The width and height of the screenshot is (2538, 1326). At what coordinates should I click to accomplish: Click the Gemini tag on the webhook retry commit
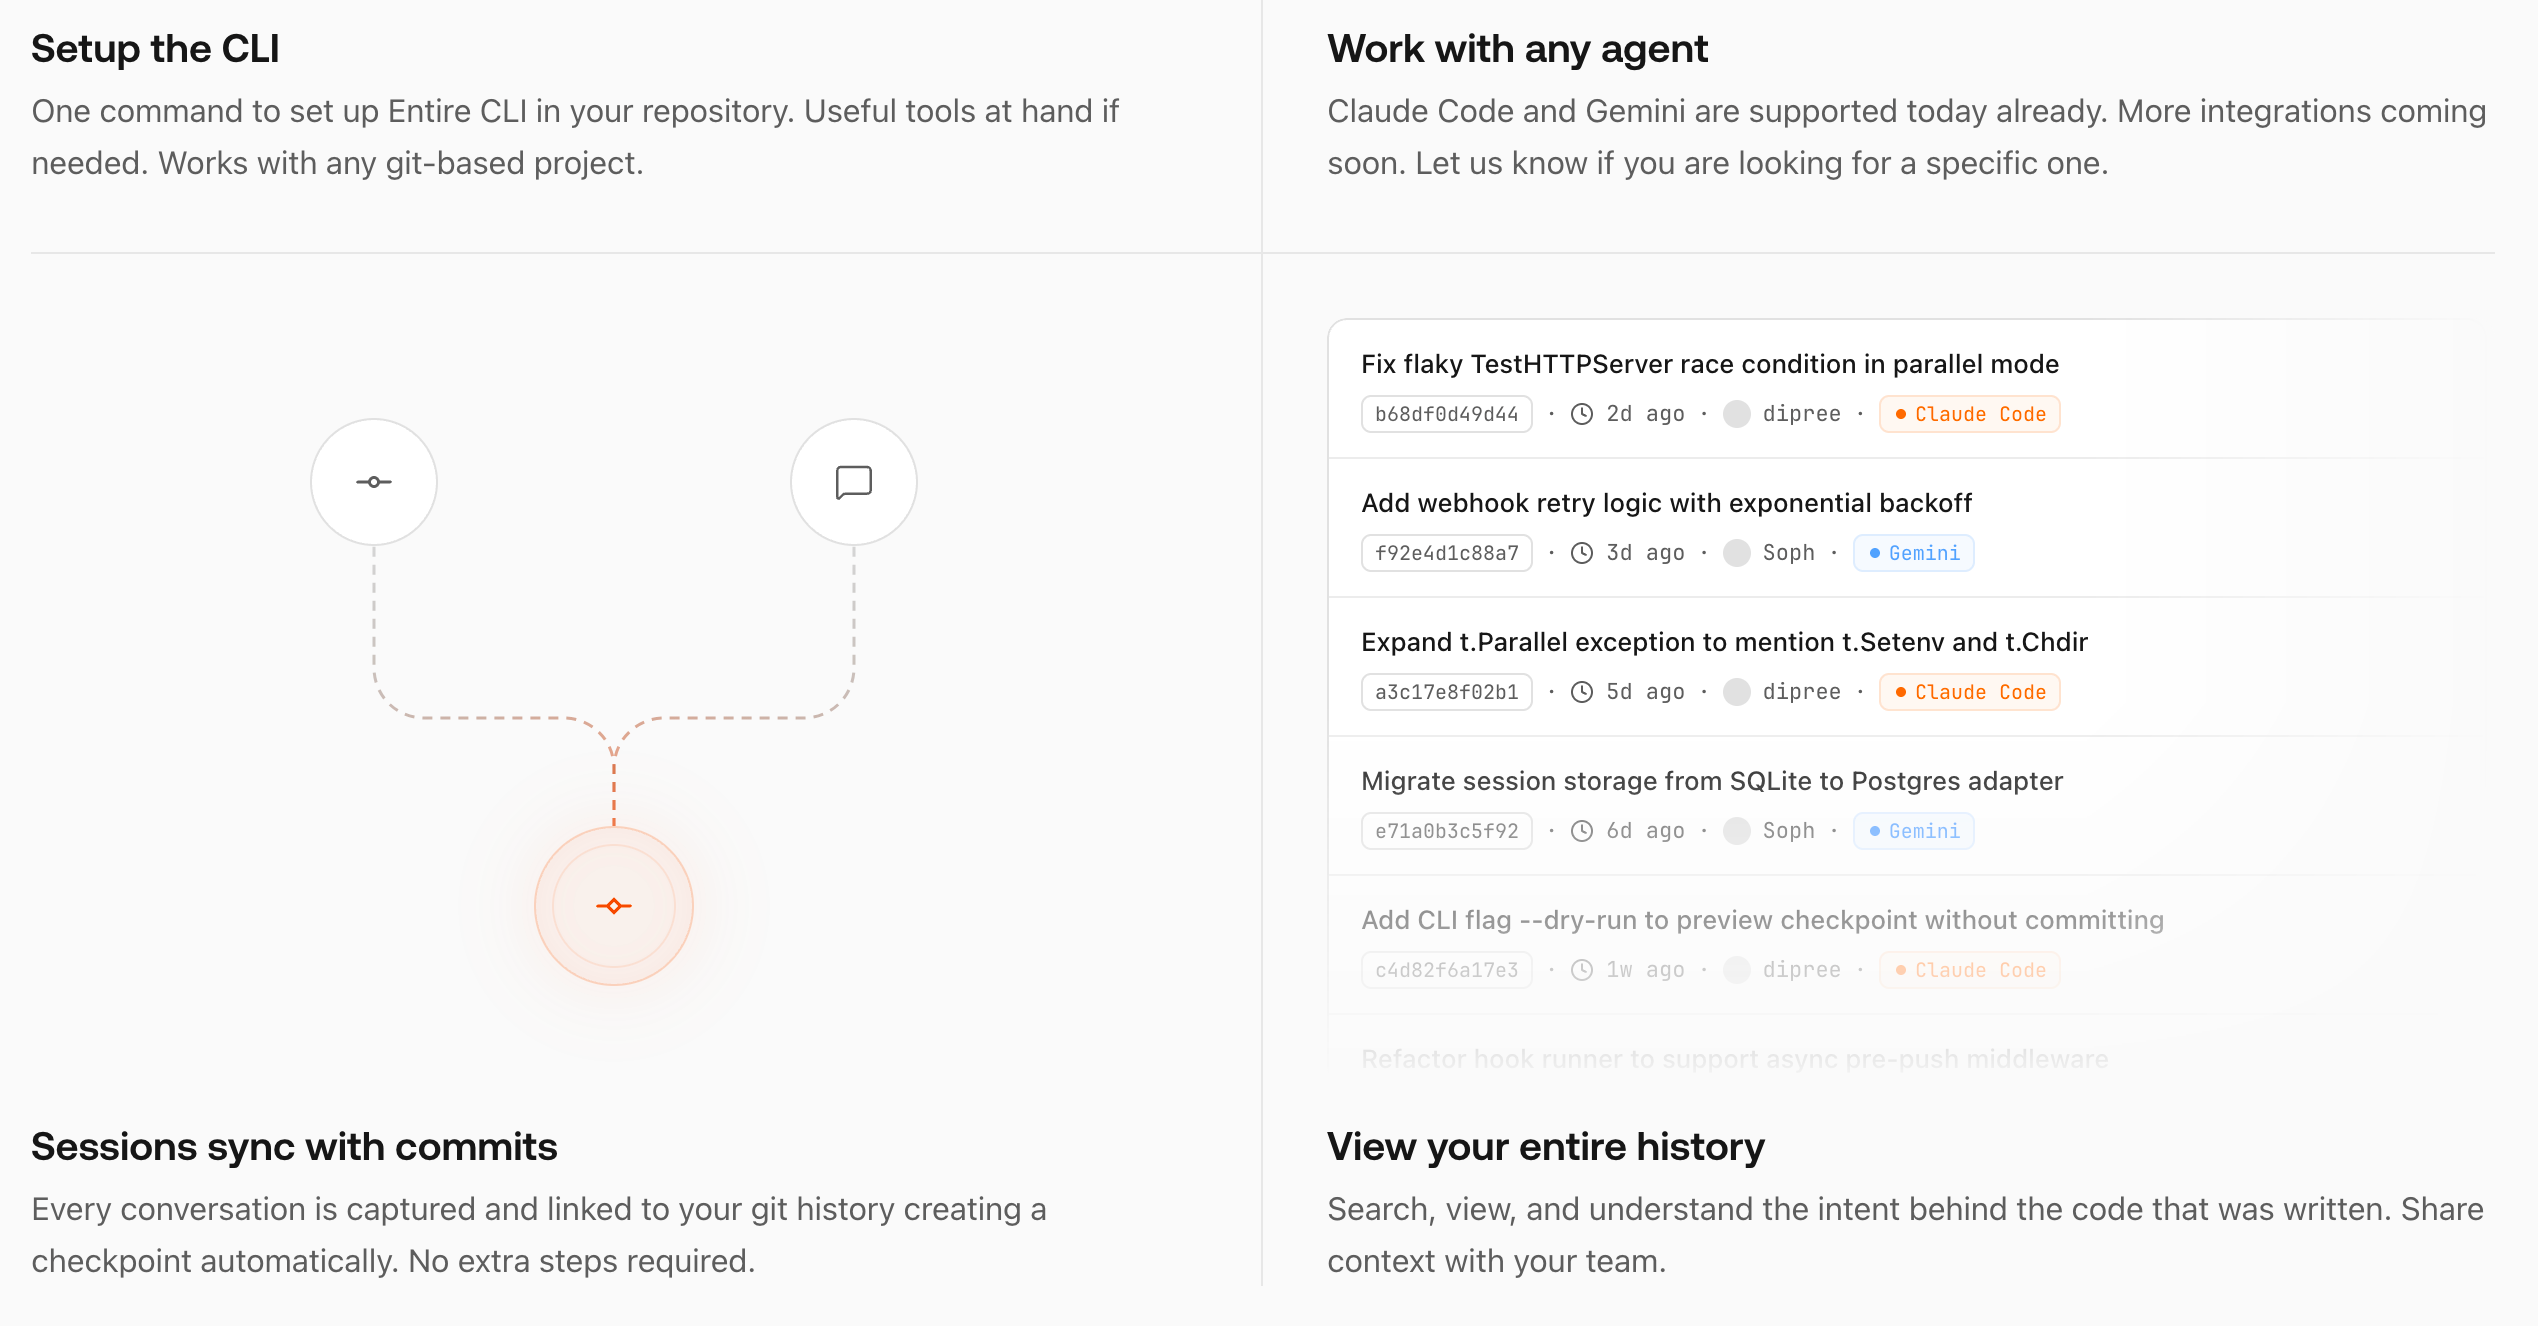[1913, 553]
